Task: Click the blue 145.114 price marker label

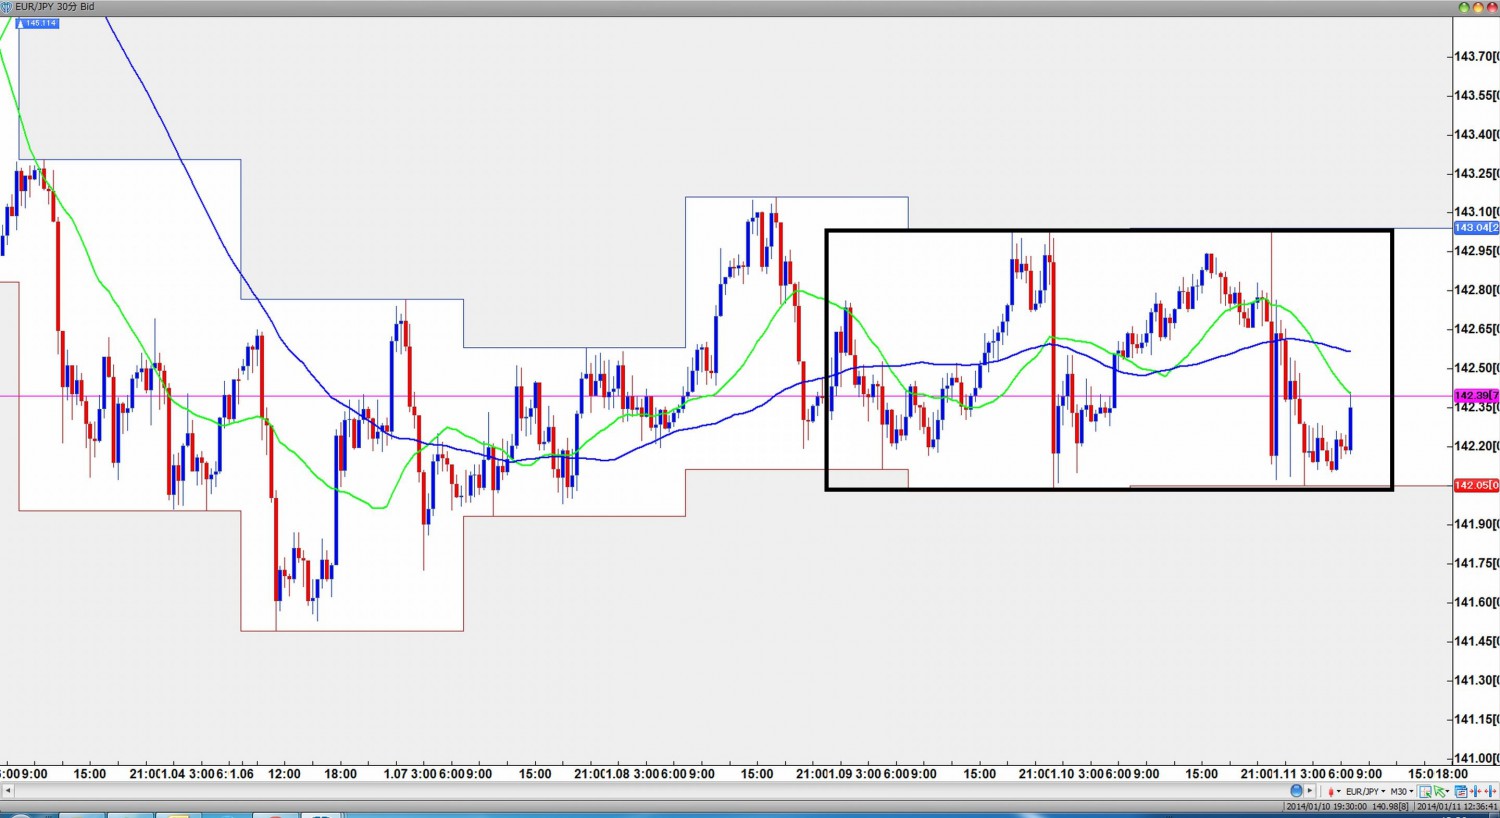Action: point(38,23)
